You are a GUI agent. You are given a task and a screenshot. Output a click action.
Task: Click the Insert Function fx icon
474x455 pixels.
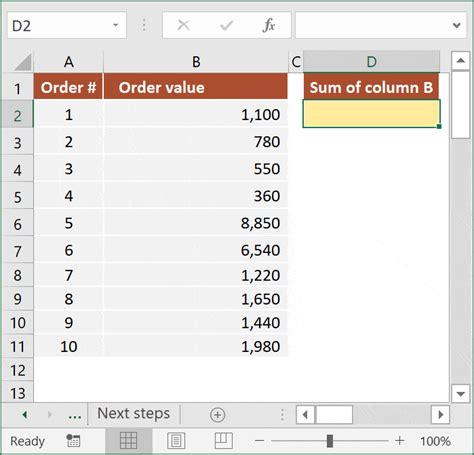pos(269,25)
